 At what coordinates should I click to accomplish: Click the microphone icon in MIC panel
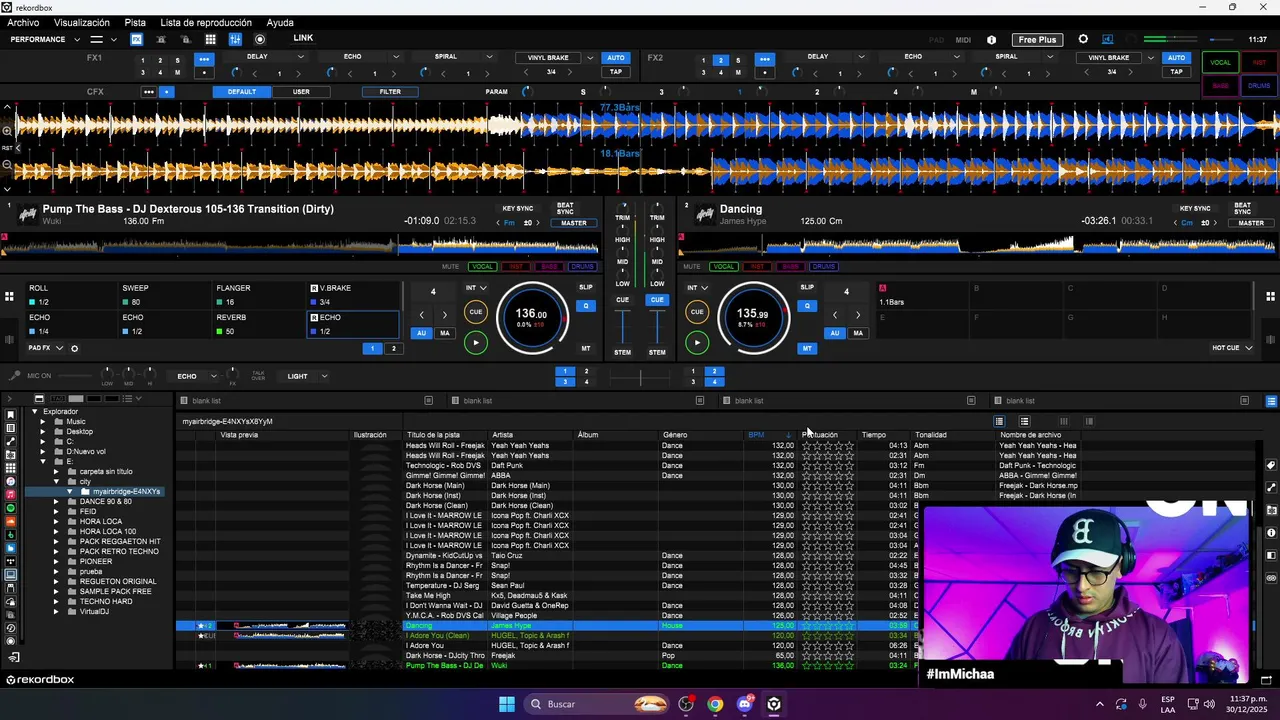[14, 376]
